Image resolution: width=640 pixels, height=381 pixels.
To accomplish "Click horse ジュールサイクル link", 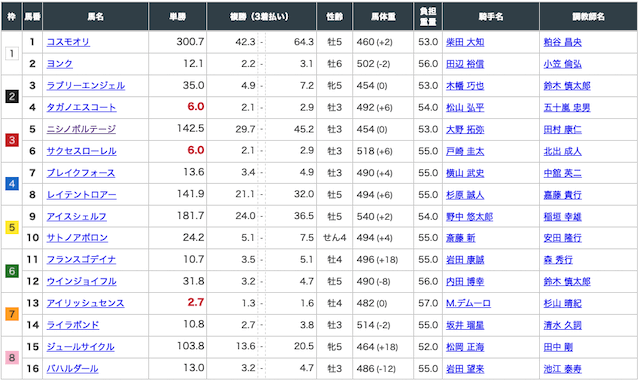I will [80, 347].
